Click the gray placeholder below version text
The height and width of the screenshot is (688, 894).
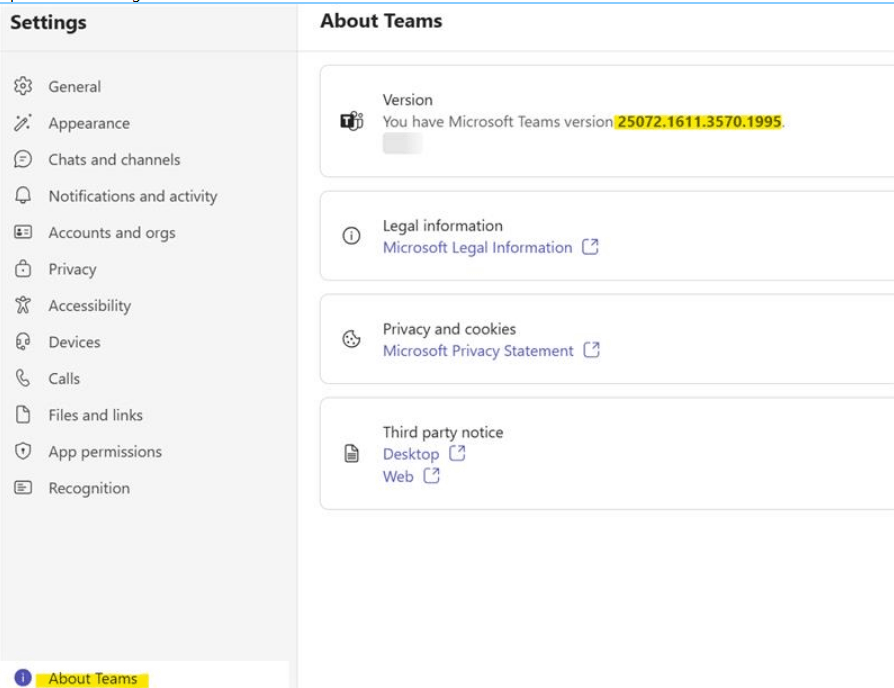(x=403, y=143)
